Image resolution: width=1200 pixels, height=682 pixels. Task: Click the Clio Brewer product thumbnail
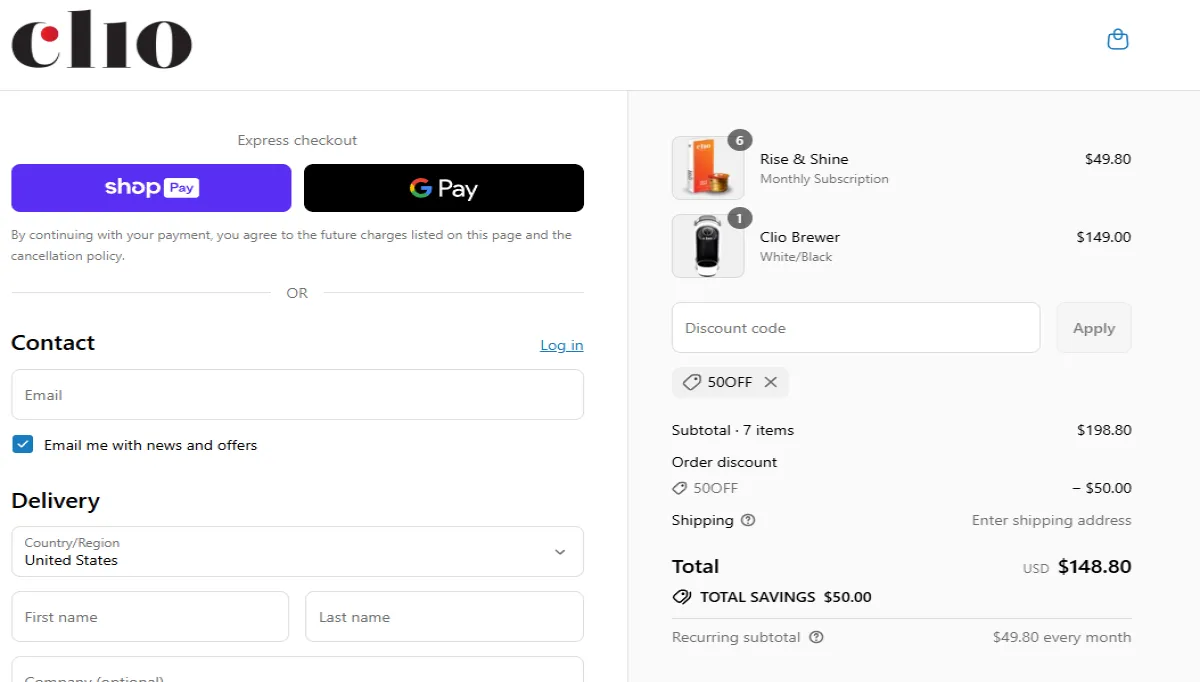click(x=708, y=245)
